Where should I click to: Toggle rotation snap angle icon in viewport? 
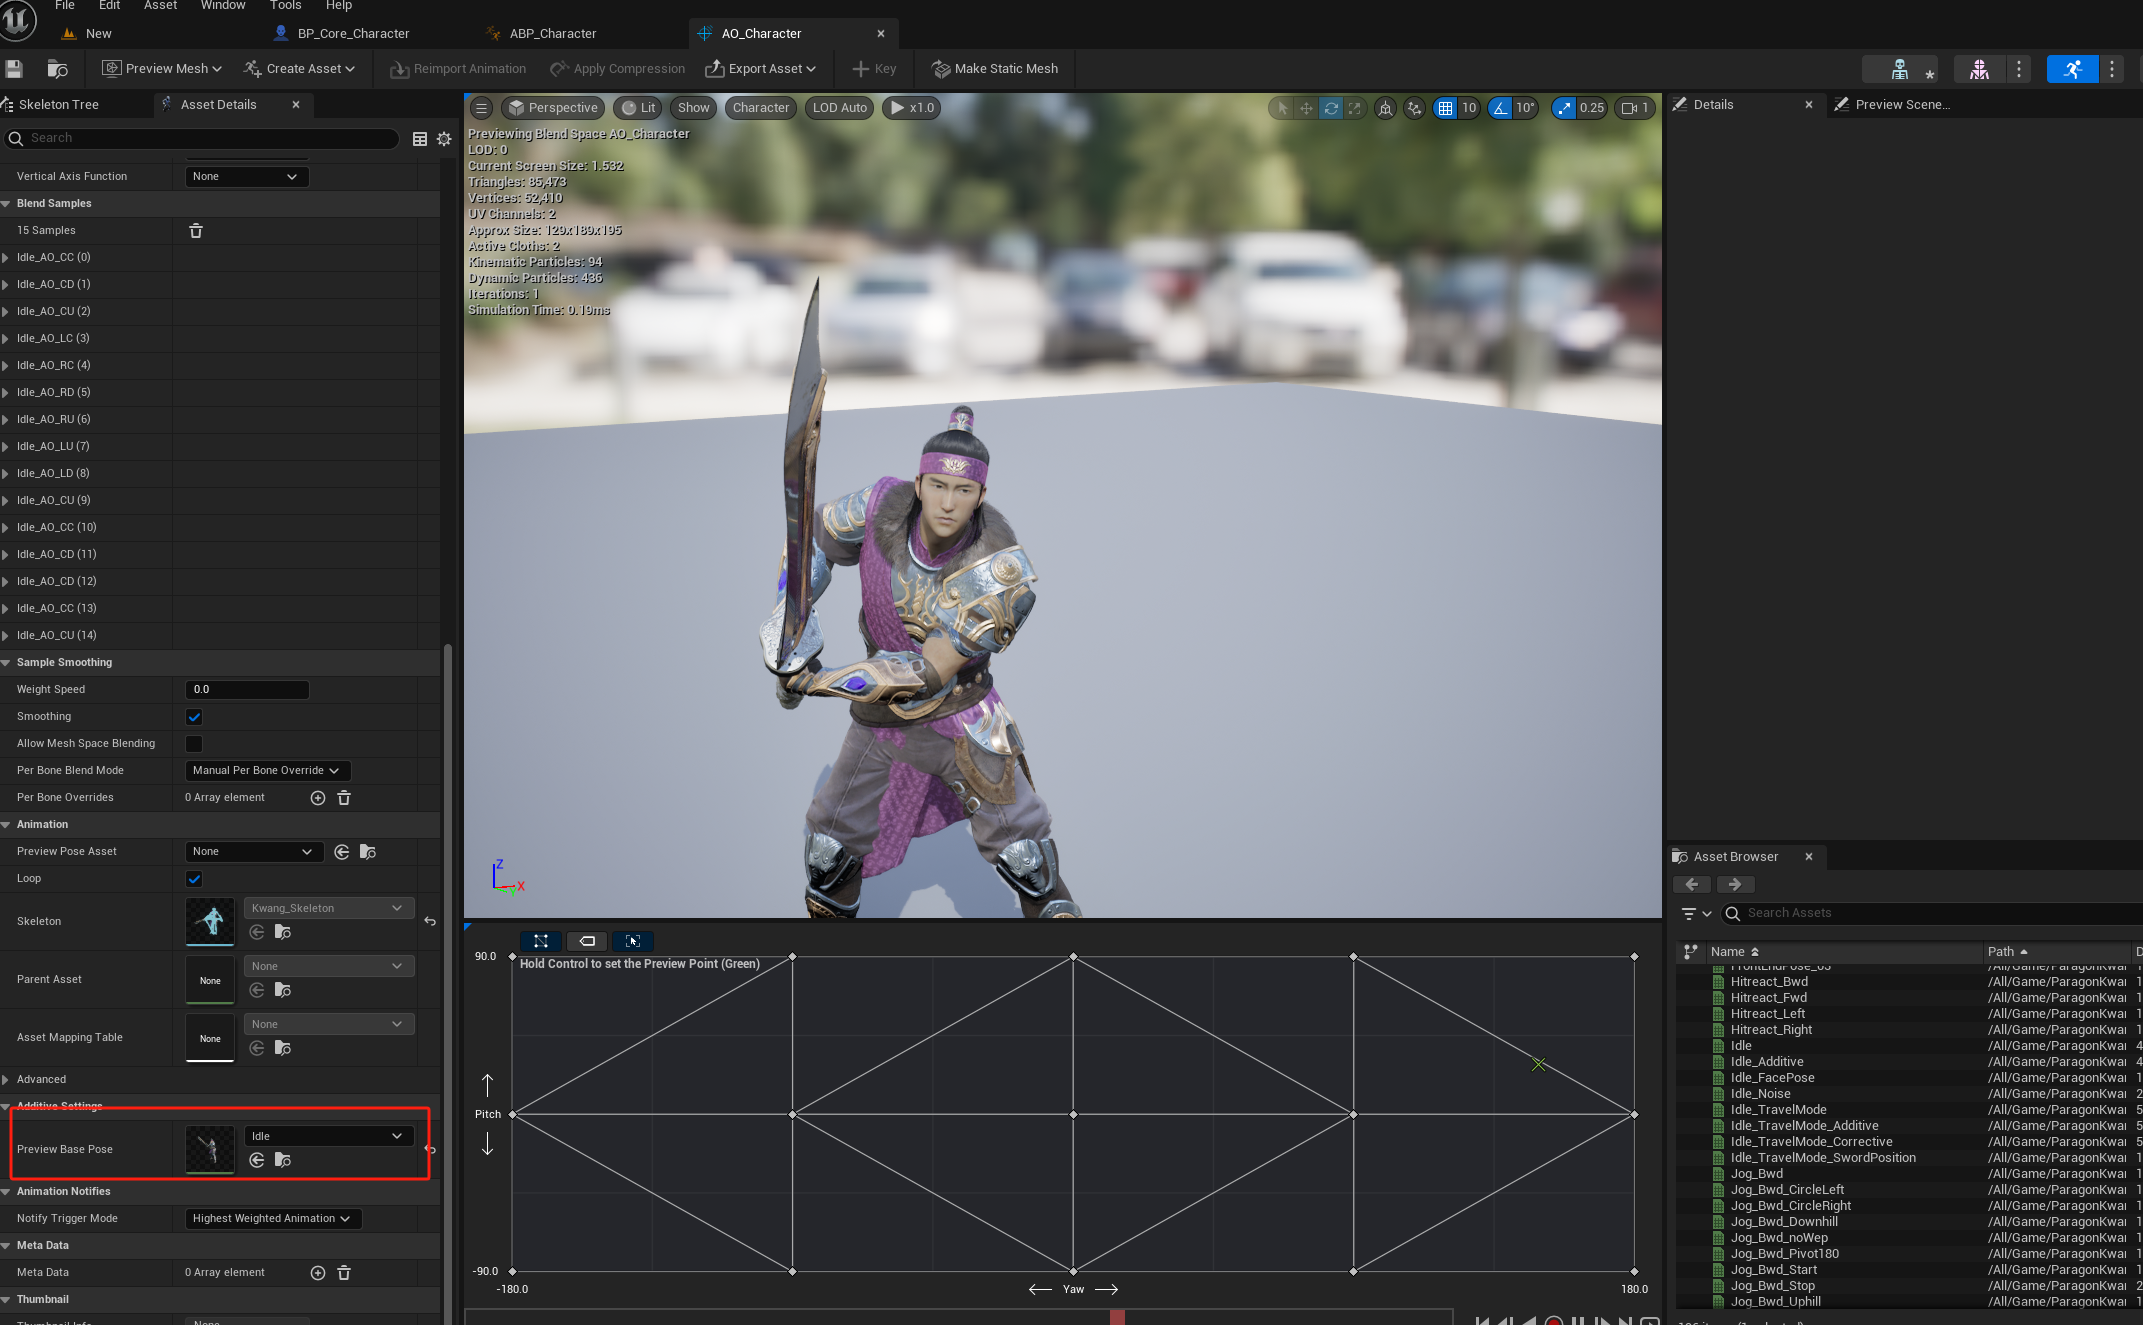pyautogui.click(x=1500, y=108)
